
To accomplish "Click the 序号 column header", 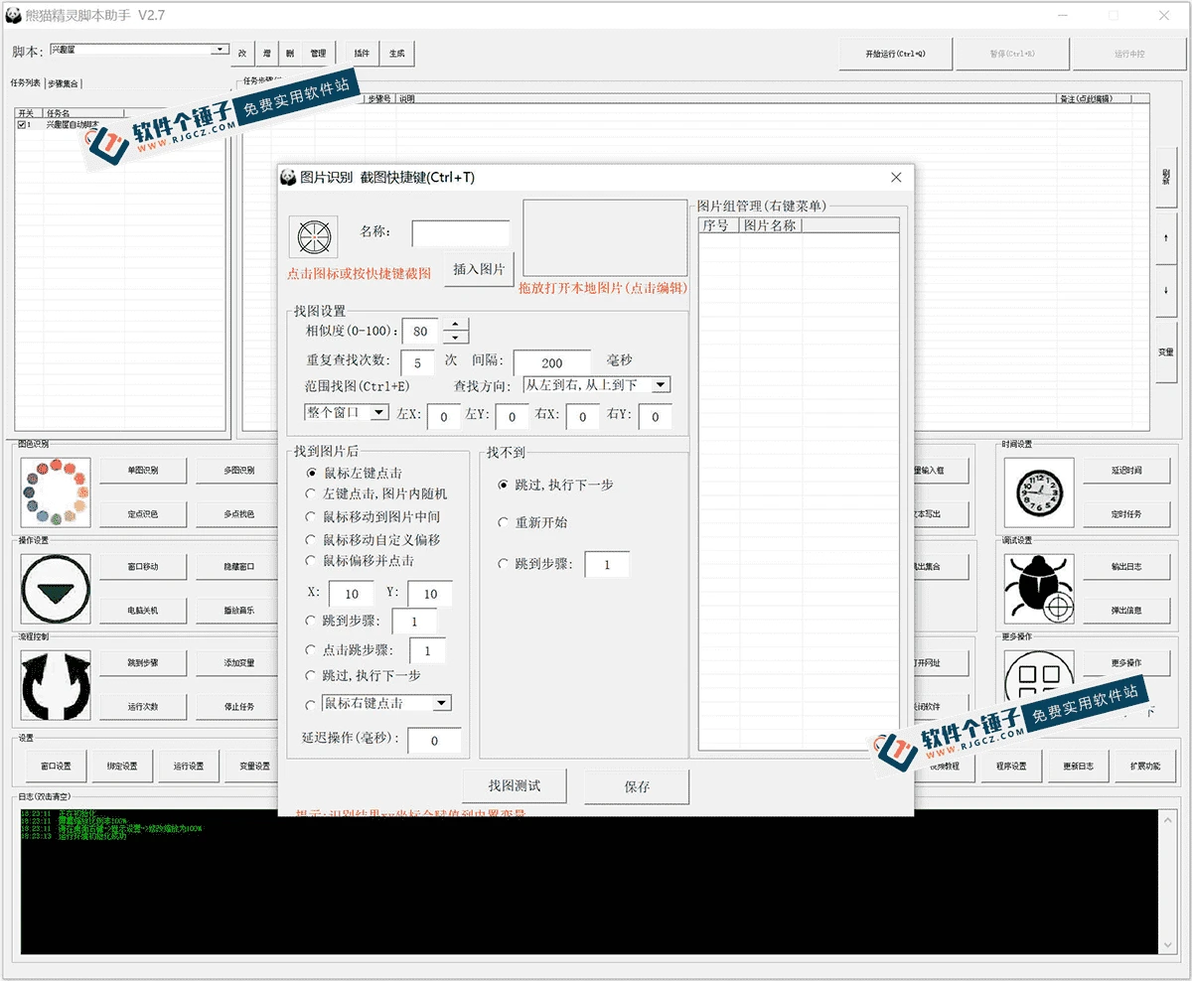I will [x=718, y=225].
